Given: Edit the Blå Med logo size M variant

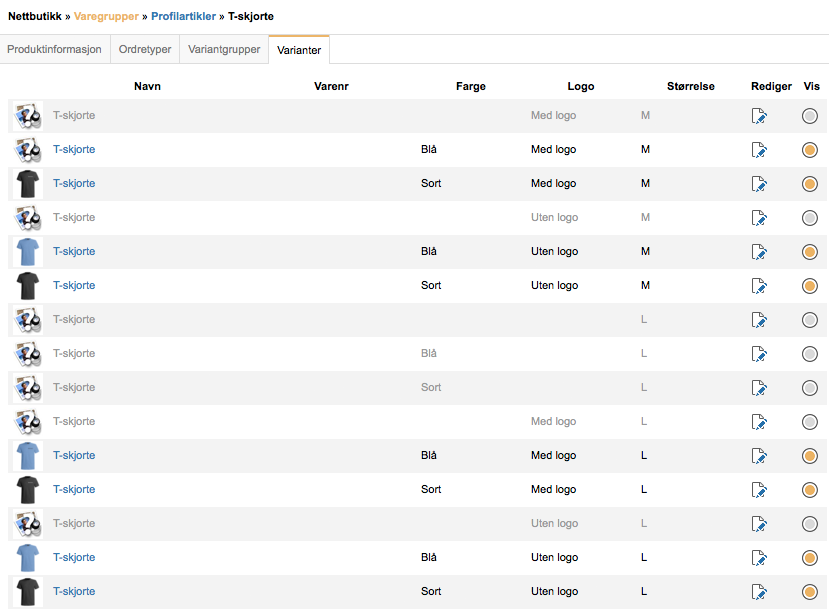Looking at the screenshot, I should point(759,150).
